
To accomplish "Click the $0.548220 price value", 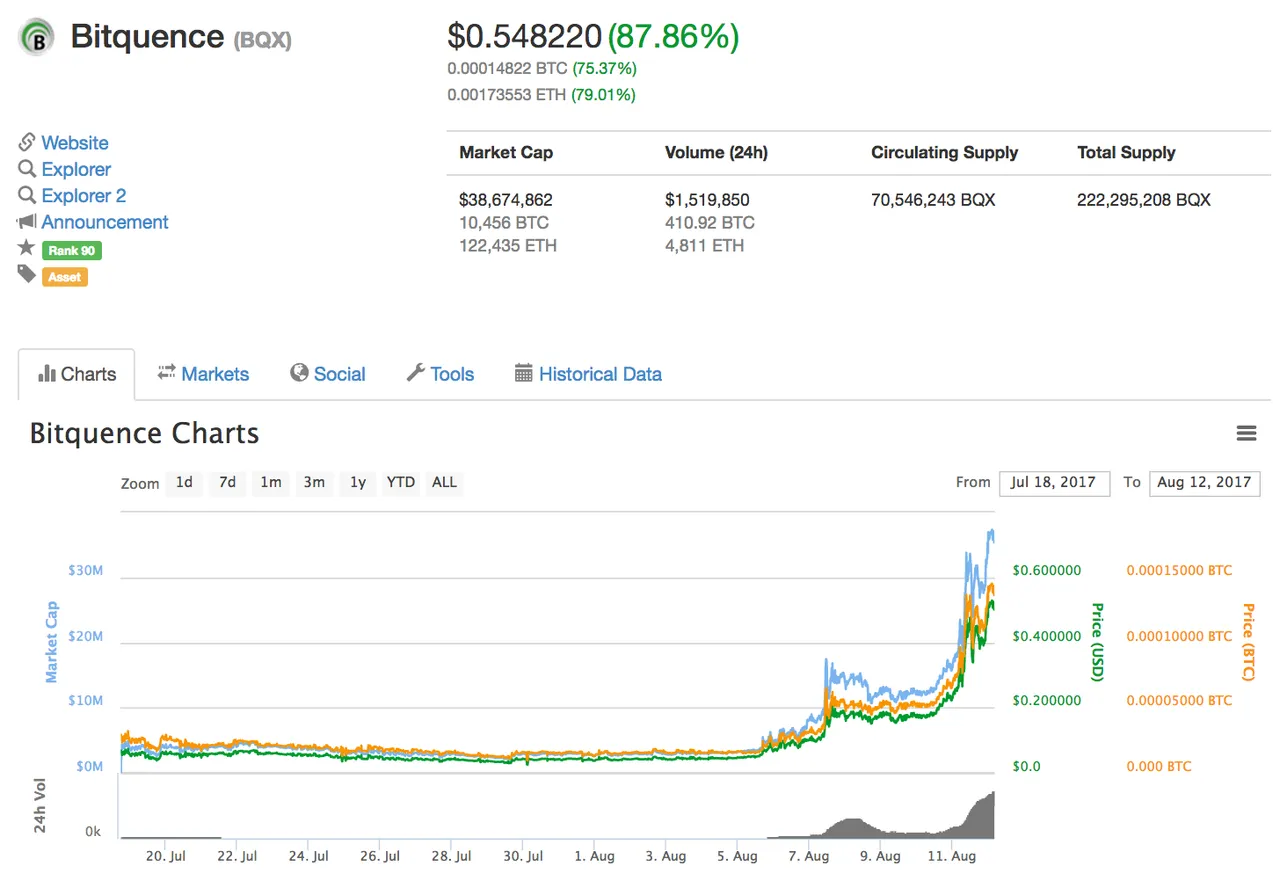I will [x=524, y=36].
